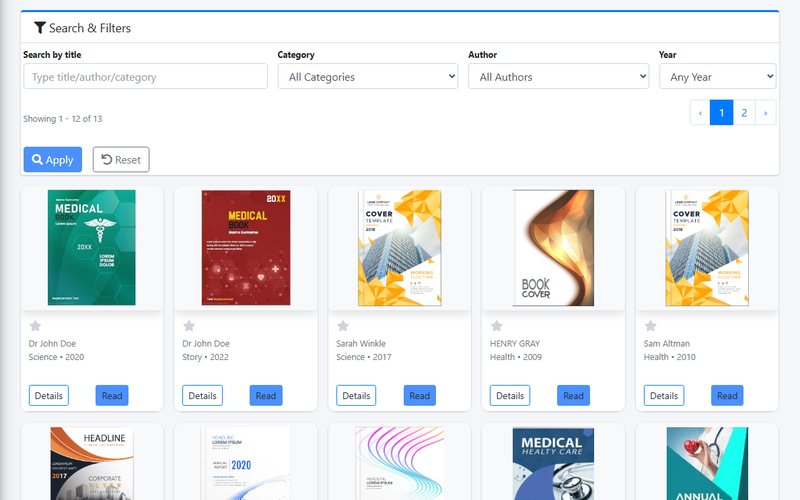Click the Headline 2017 Corporate cover
The width and height of the screenshot is (800, 500).
tap(92, 463)
